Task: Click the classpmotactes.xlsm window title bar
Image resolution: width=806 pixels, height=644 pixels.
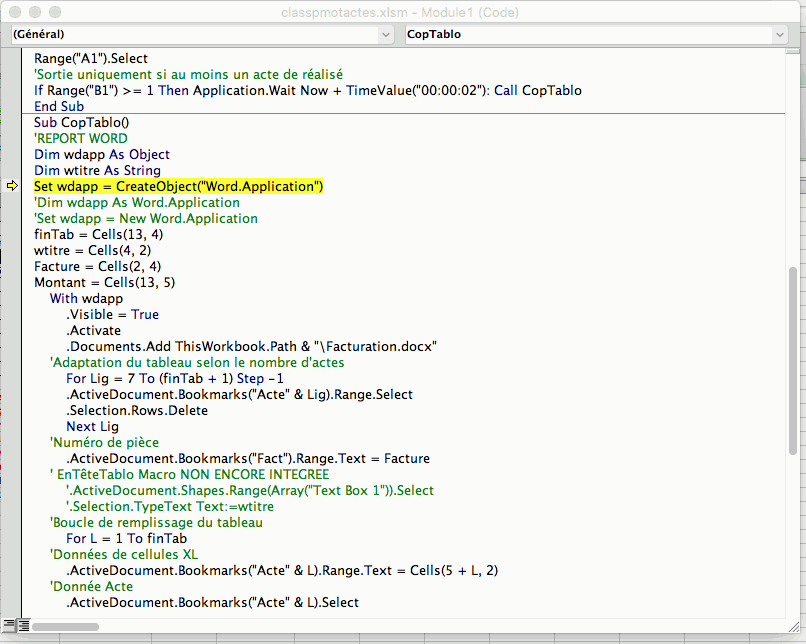Action: tap(402, 11)
